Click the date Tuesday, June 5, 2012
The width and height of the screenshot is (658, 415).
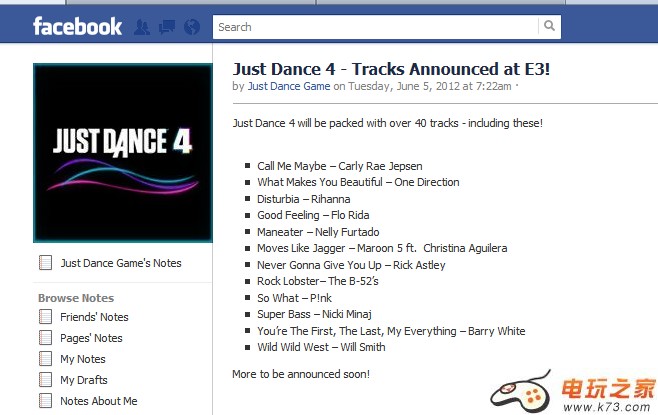404,86
